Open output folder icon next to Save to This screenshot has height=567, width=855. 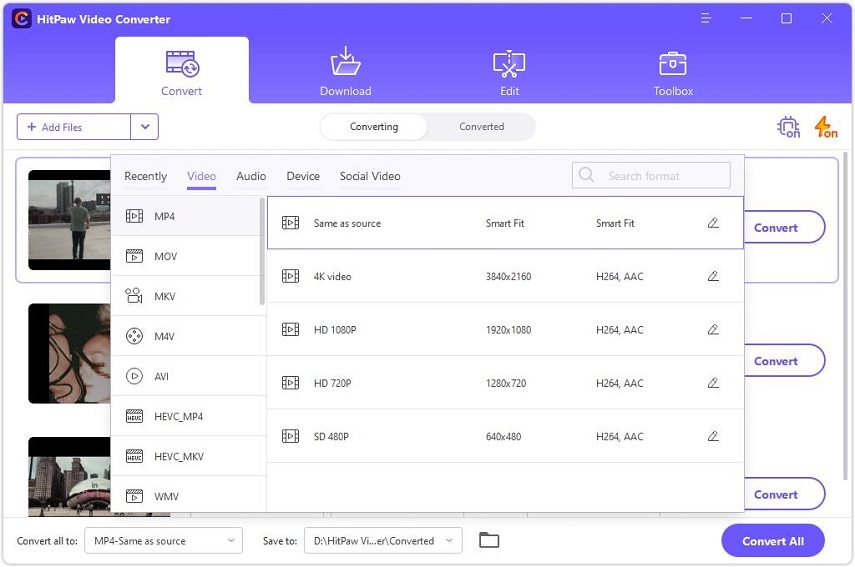(x=489, y=541)
